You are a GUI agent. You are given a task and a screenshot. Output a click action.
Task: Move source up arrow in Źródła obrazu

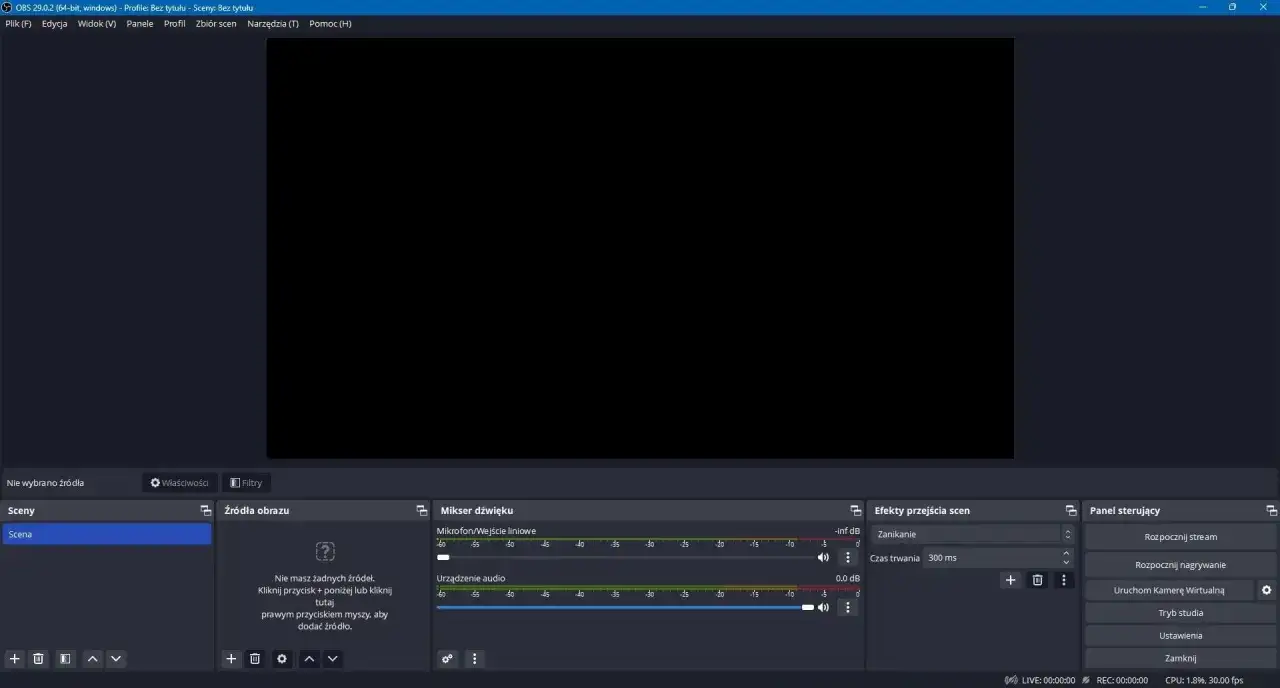[x=309, y=659]
